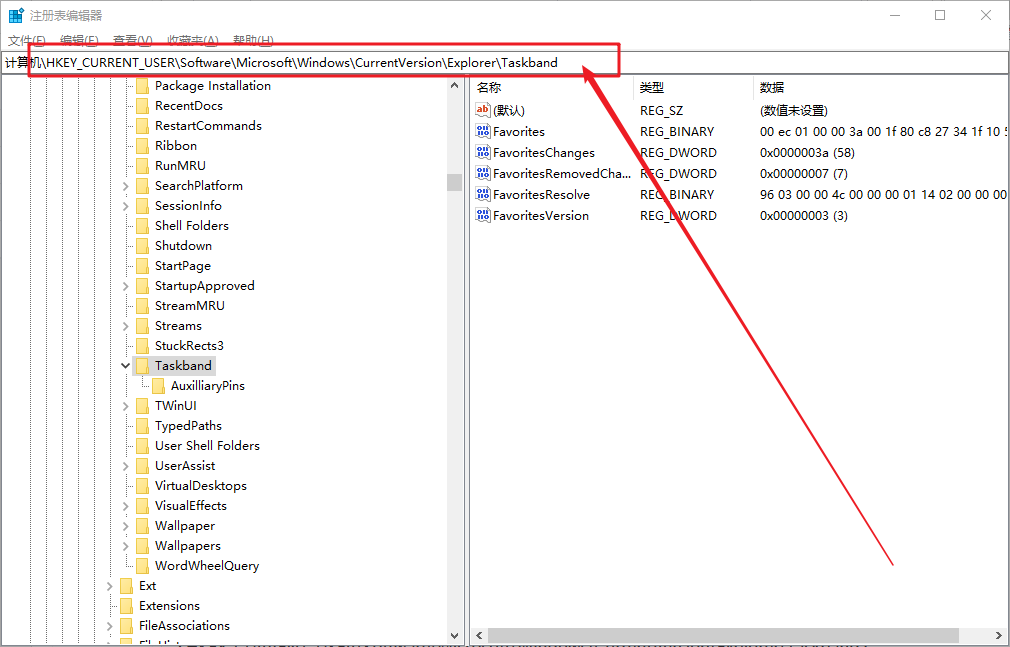The height and width of the screenshot is (647, 1010).
Task: Click the Registry Editor app icon in title bar
Action: point(16,15)
